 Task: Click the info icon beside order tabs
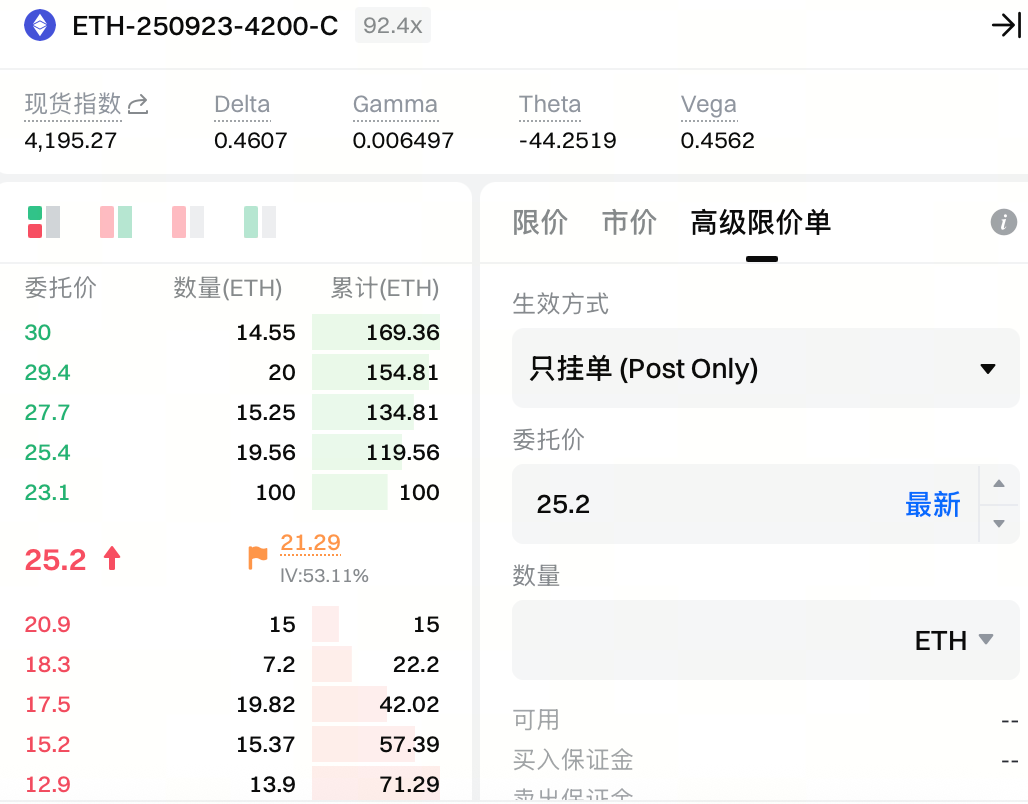coord(1003,222)
